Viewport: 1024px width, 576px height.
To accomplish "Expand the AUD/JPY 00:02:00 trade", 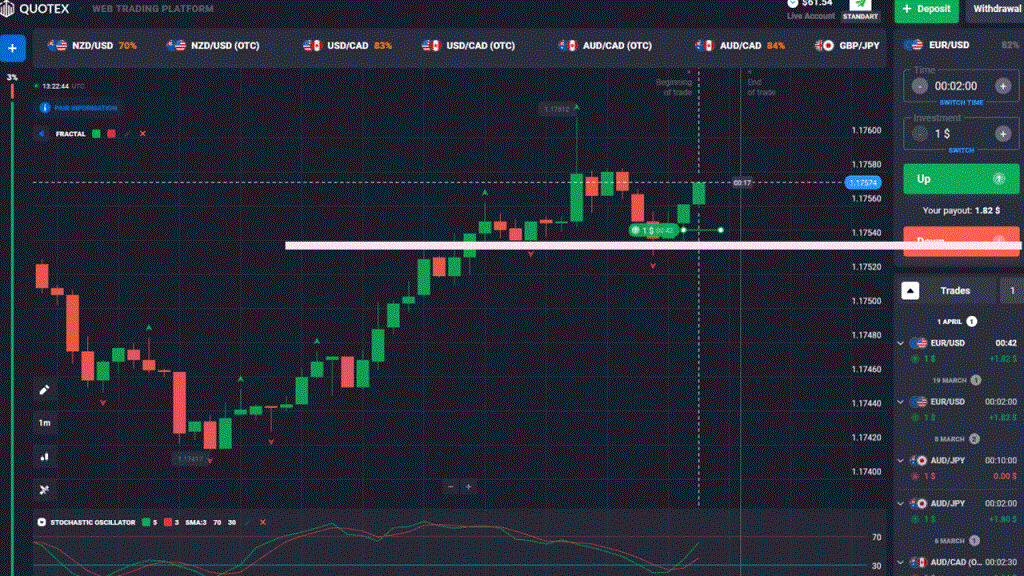I will tap(901, 504).
